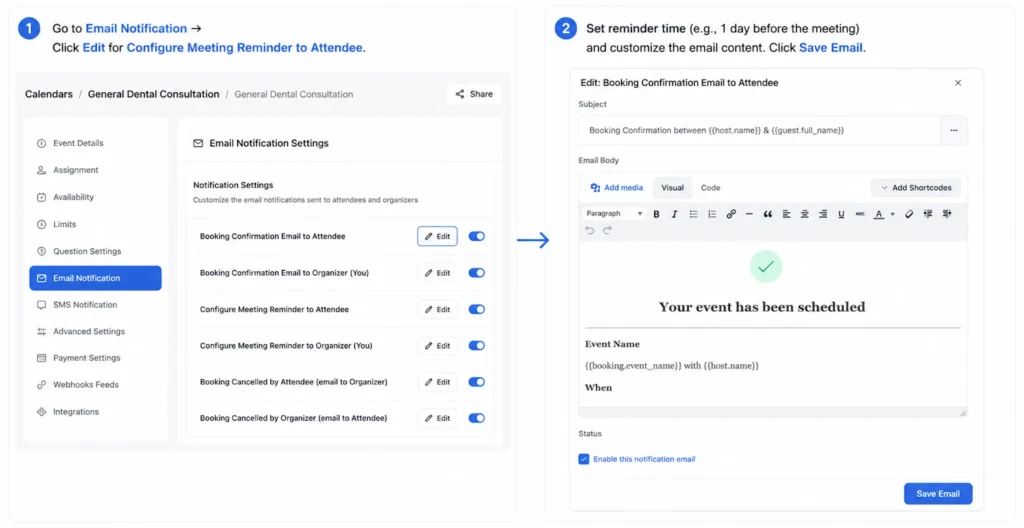Open subject field three-dots shortcode menu
This screenshot has width=1024, height=528.
[954, 131]
